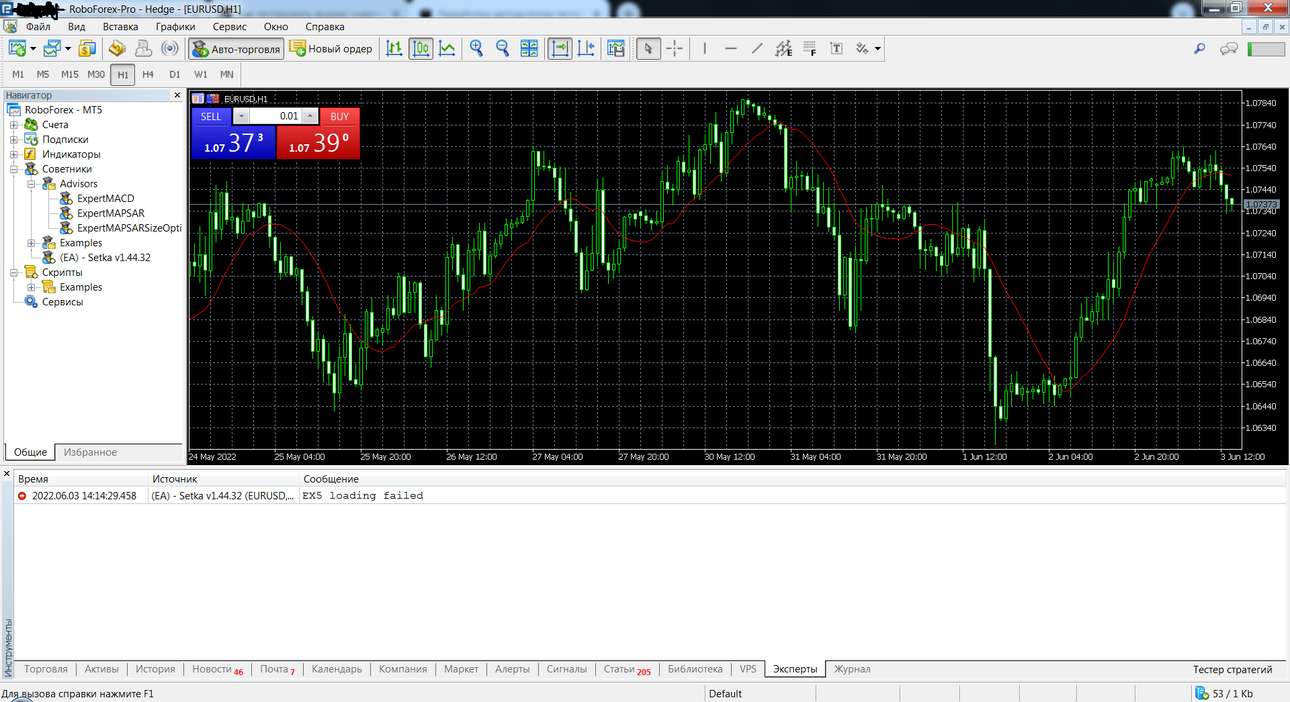Select the crosshair tool
This screenshot has height=702, width=1290.
[675, 48]
